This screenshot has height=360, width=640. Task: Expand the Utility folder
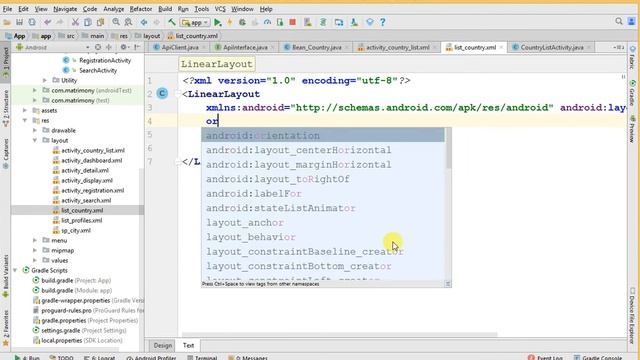point(45,80)
